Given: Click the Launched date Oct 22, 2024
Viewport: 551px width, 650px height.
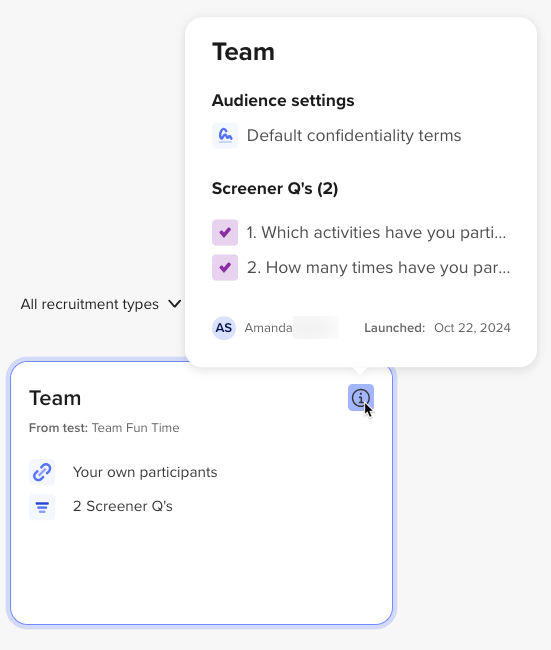Looking at the screenshot, I should click(x=472, y=328).
